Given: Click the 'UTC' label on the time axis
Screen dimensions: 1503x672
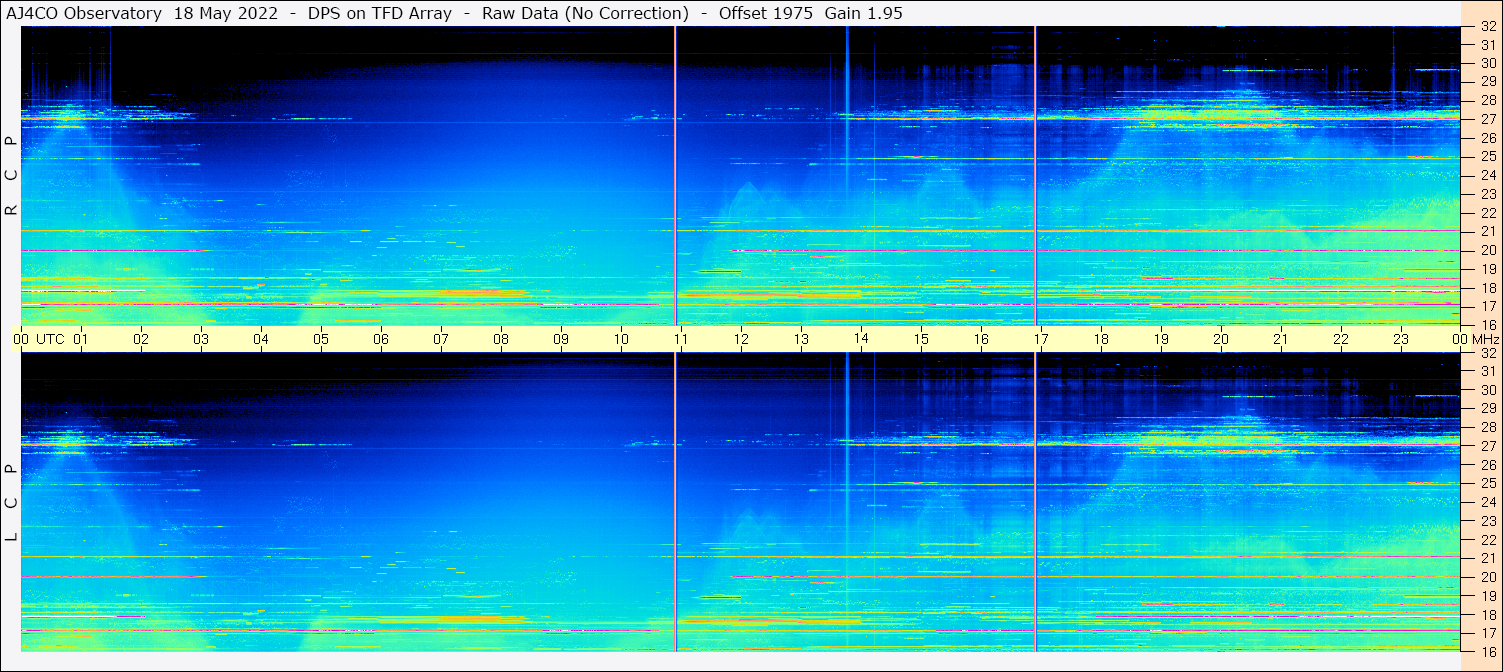Looking at the screenshot, I should (51, 339).
